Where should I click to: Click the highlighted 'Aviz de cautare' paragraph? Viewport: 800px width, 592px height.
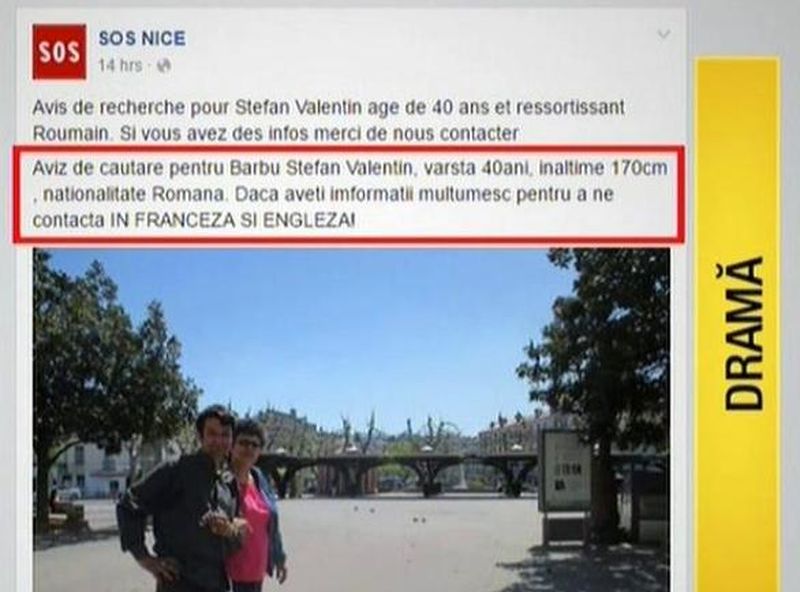(349, 194)
